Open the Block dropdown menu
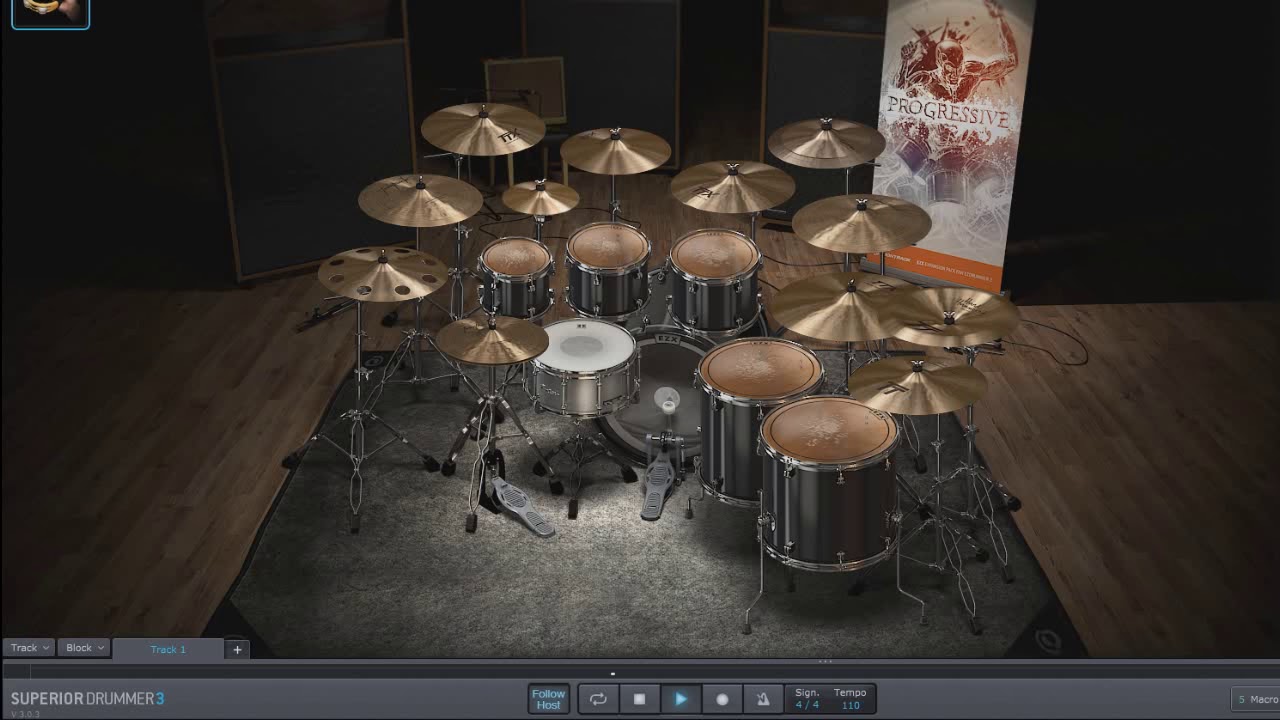Screen dimensions: 1280x720 (84, 648)
